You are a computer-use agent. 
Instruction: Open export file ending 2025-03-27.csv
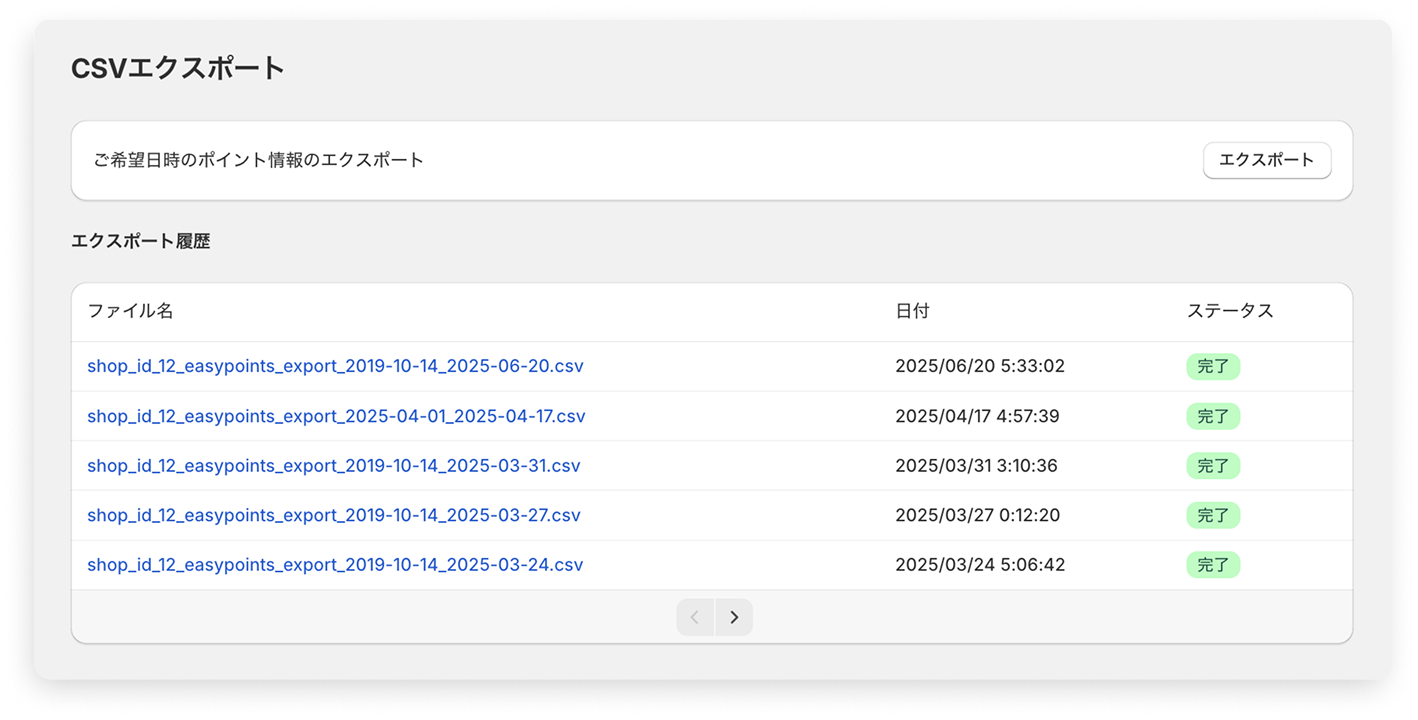334,515
